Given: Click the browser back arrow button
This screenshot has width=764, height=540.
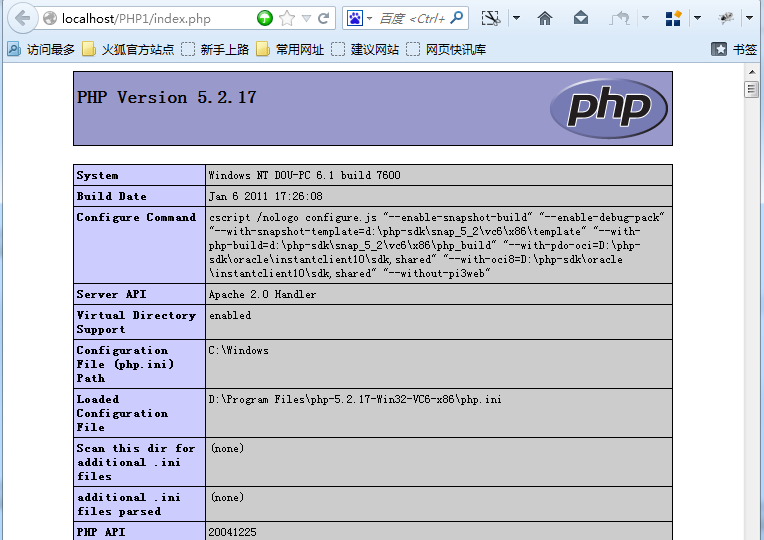Looking at the screenshot, I should (x=22, y=19).
